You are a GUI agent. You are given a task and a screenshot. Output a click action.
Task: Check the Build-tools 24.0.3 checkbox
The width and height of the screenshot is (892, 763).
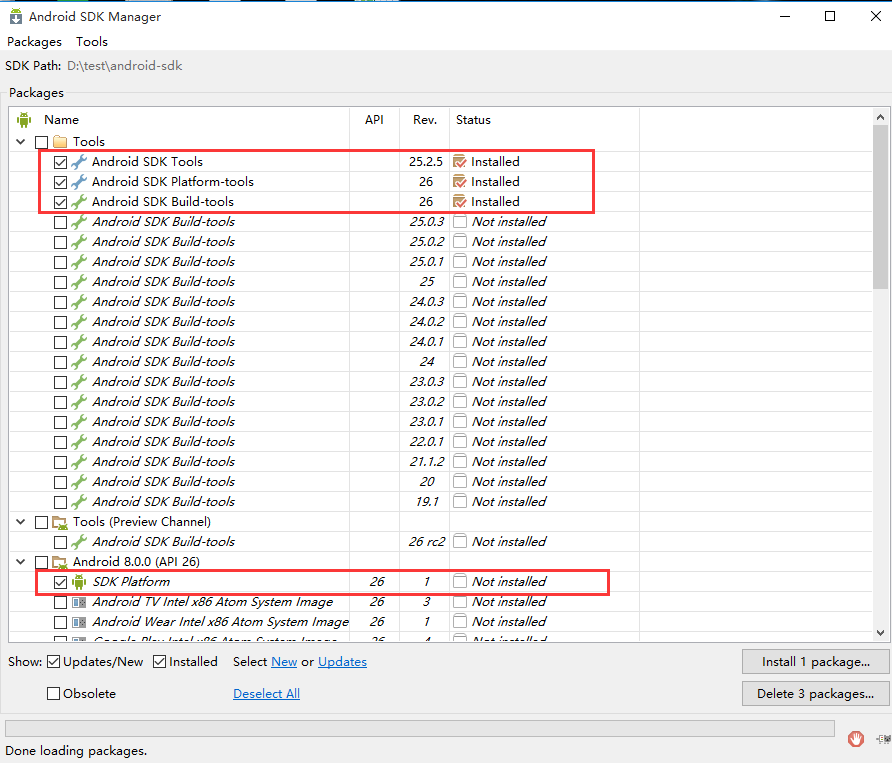[x=60, y=302]
